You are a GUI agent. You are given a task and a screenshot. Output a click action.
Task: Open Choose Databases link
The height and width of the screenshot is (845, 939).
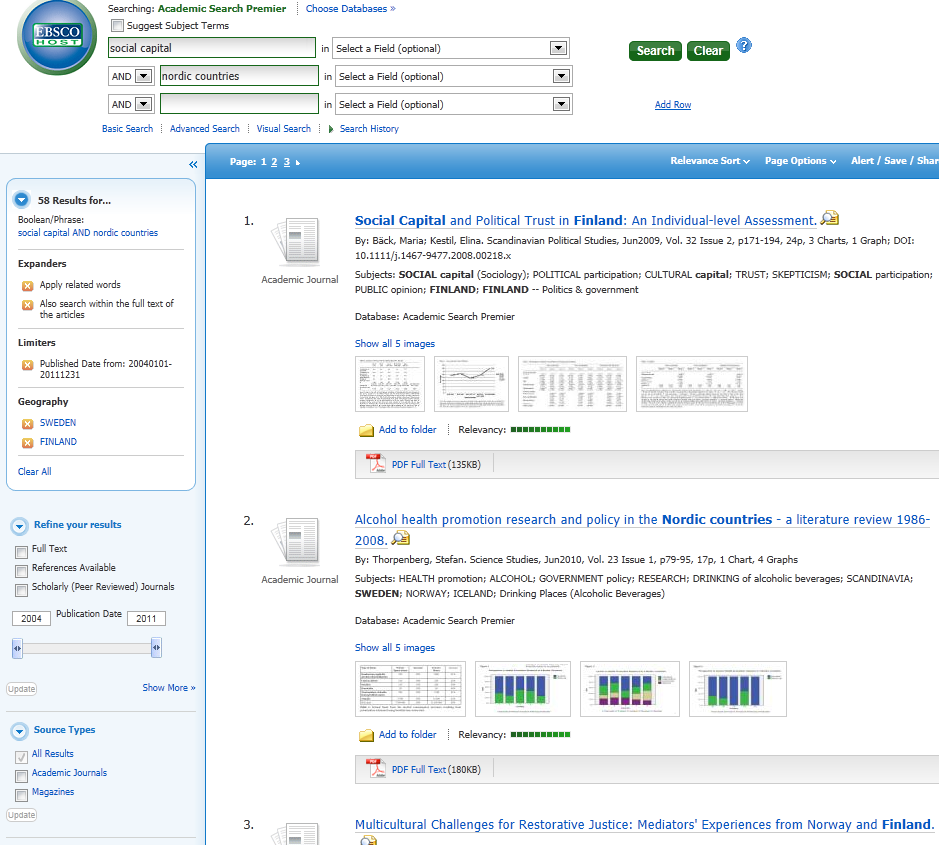tap(350, 9)
